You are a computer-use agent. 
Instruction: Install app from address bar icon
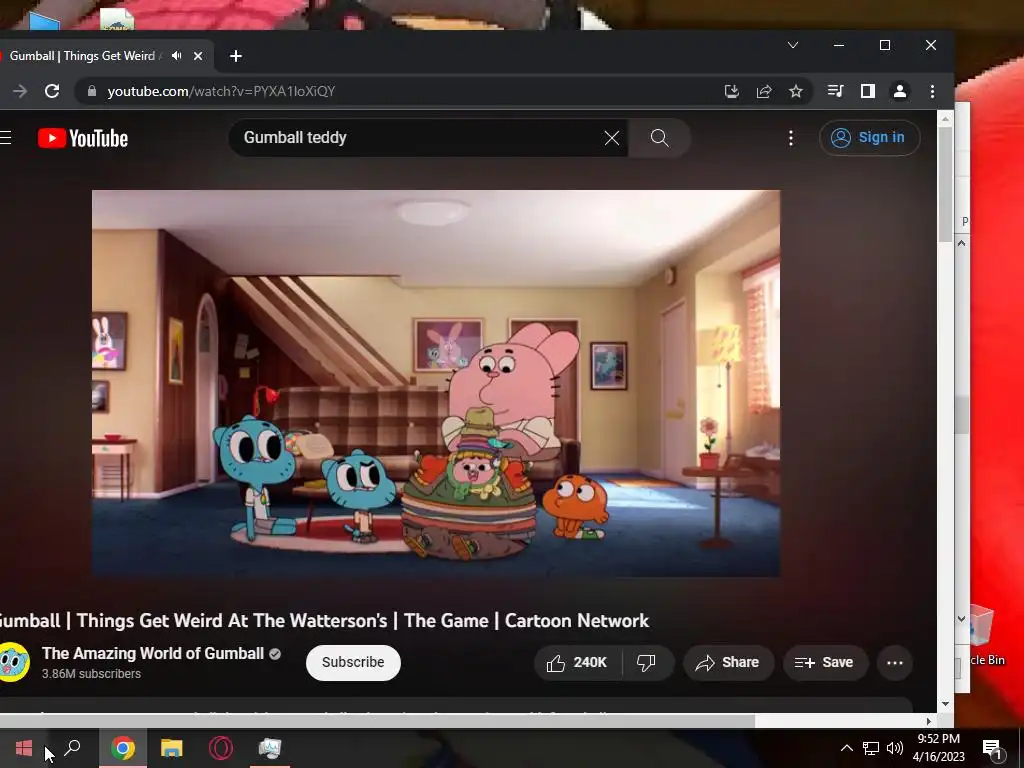[732, 91]
